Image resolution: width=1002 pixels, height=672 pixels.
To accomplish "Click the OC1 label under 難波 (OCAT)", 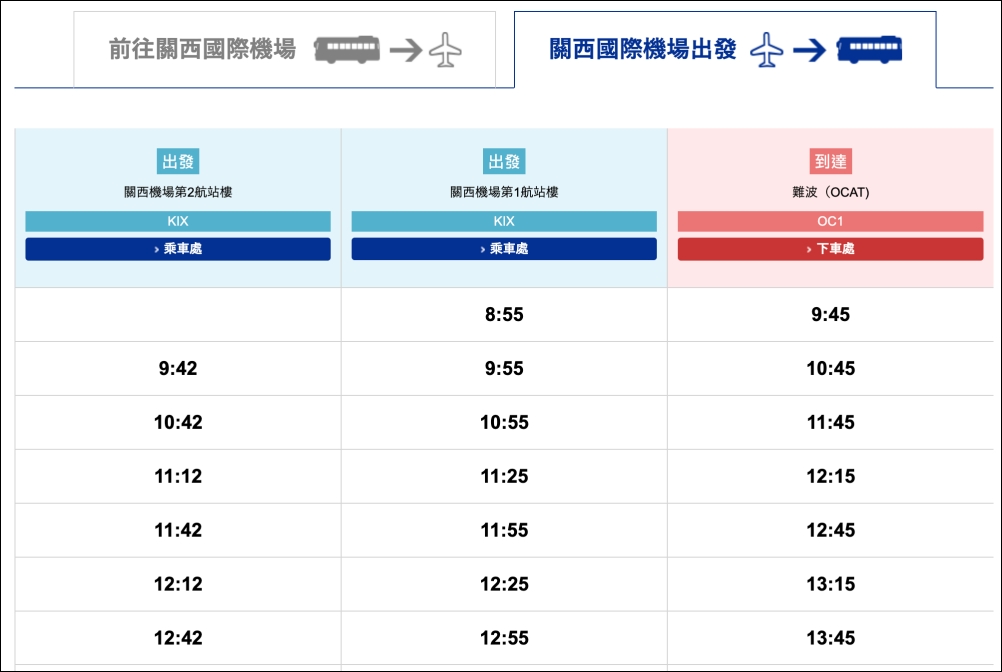I will [830, 221].
